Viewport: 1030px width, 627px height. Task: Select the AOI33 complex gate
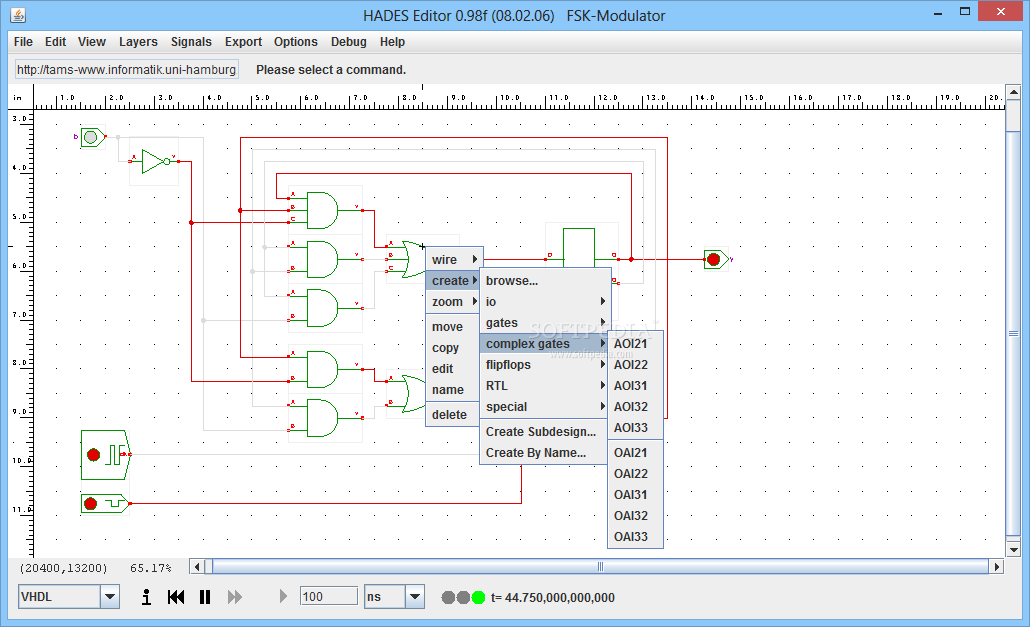coord(635,427)
